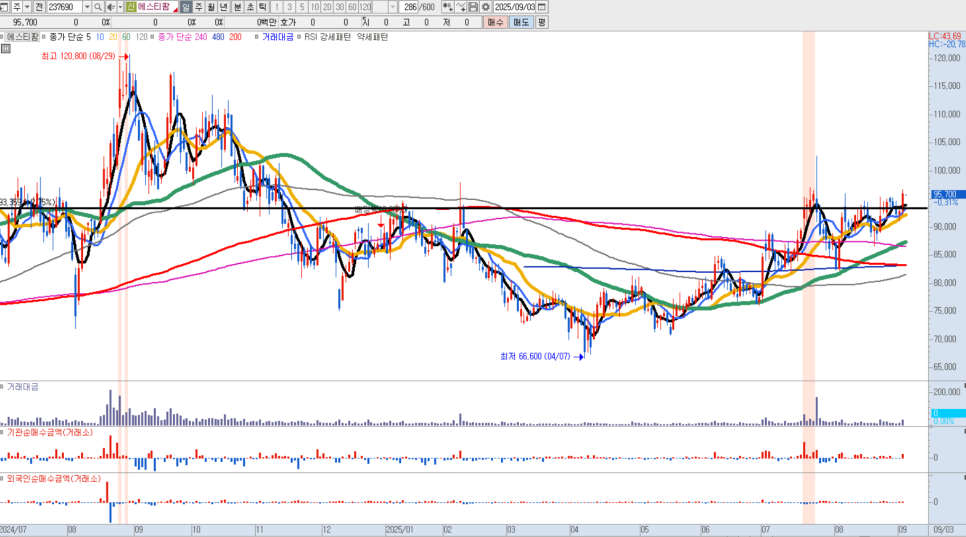This screenshot has width=966, height=537.
Task: Select the yearly chart period 년
Action: (224, 7)
